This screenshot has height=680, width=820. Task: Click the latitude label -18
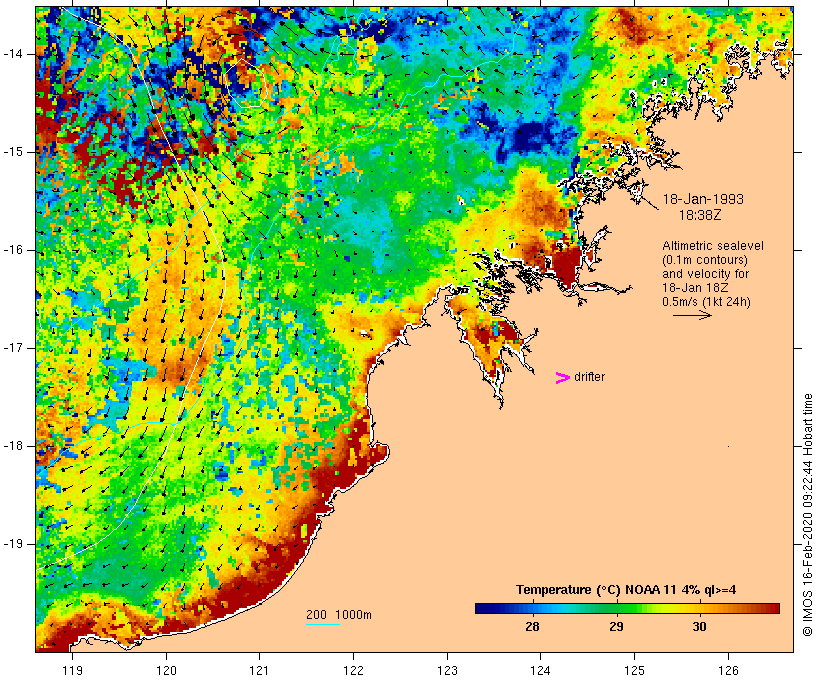click(13, 446)
